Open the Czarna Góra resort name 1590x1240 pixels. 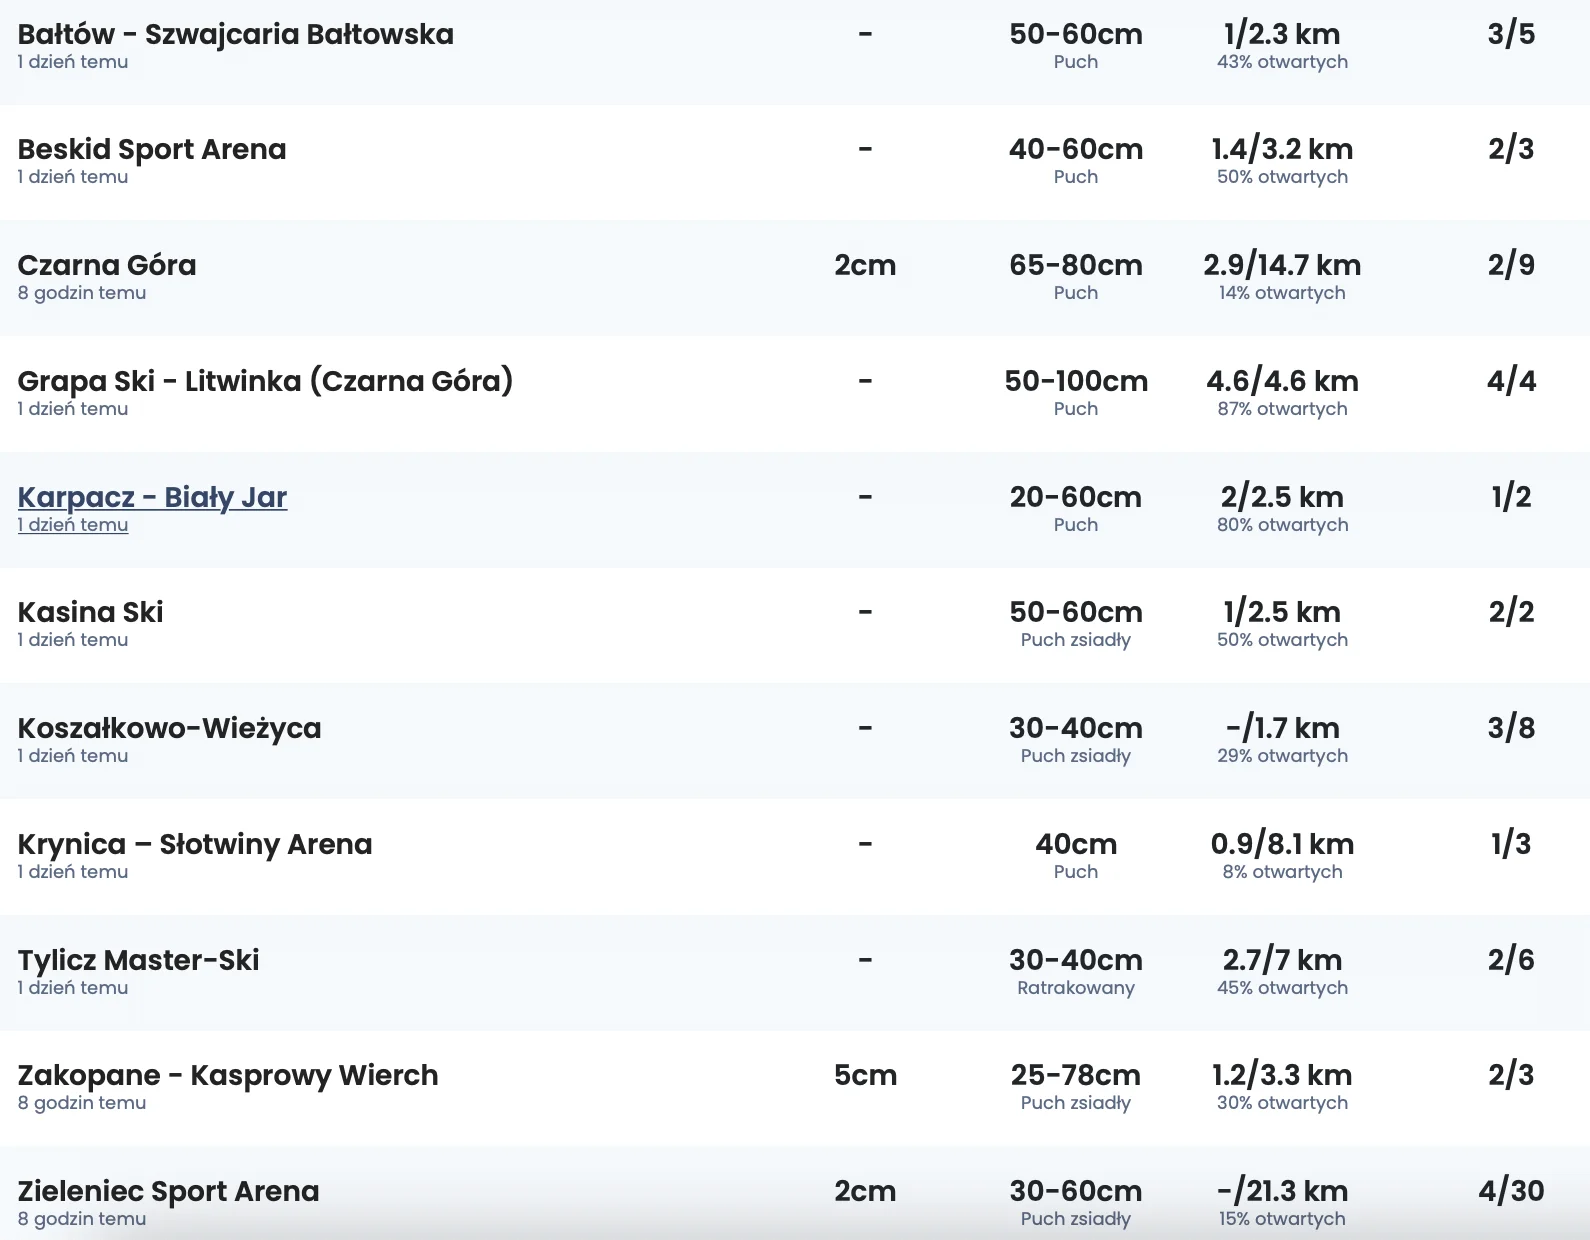[x=107, y=265]
